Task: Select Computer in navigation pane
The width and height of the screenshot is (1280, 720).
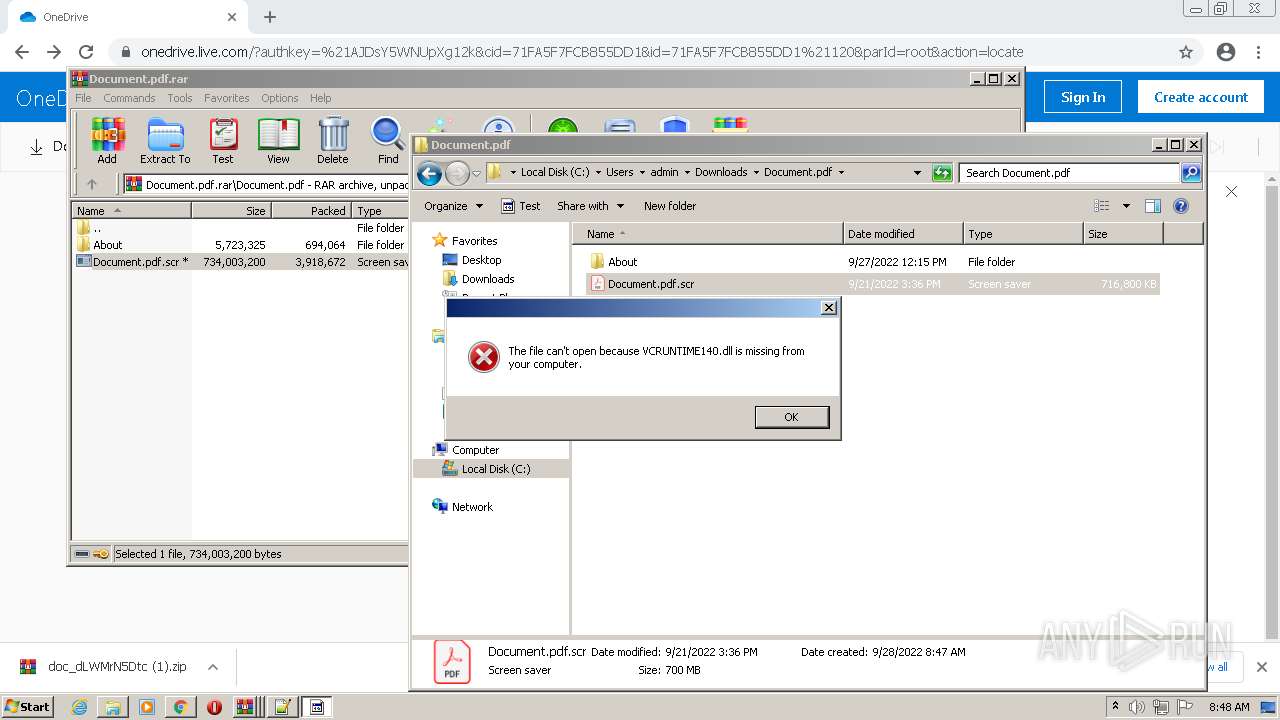Action: coord(466,450)
